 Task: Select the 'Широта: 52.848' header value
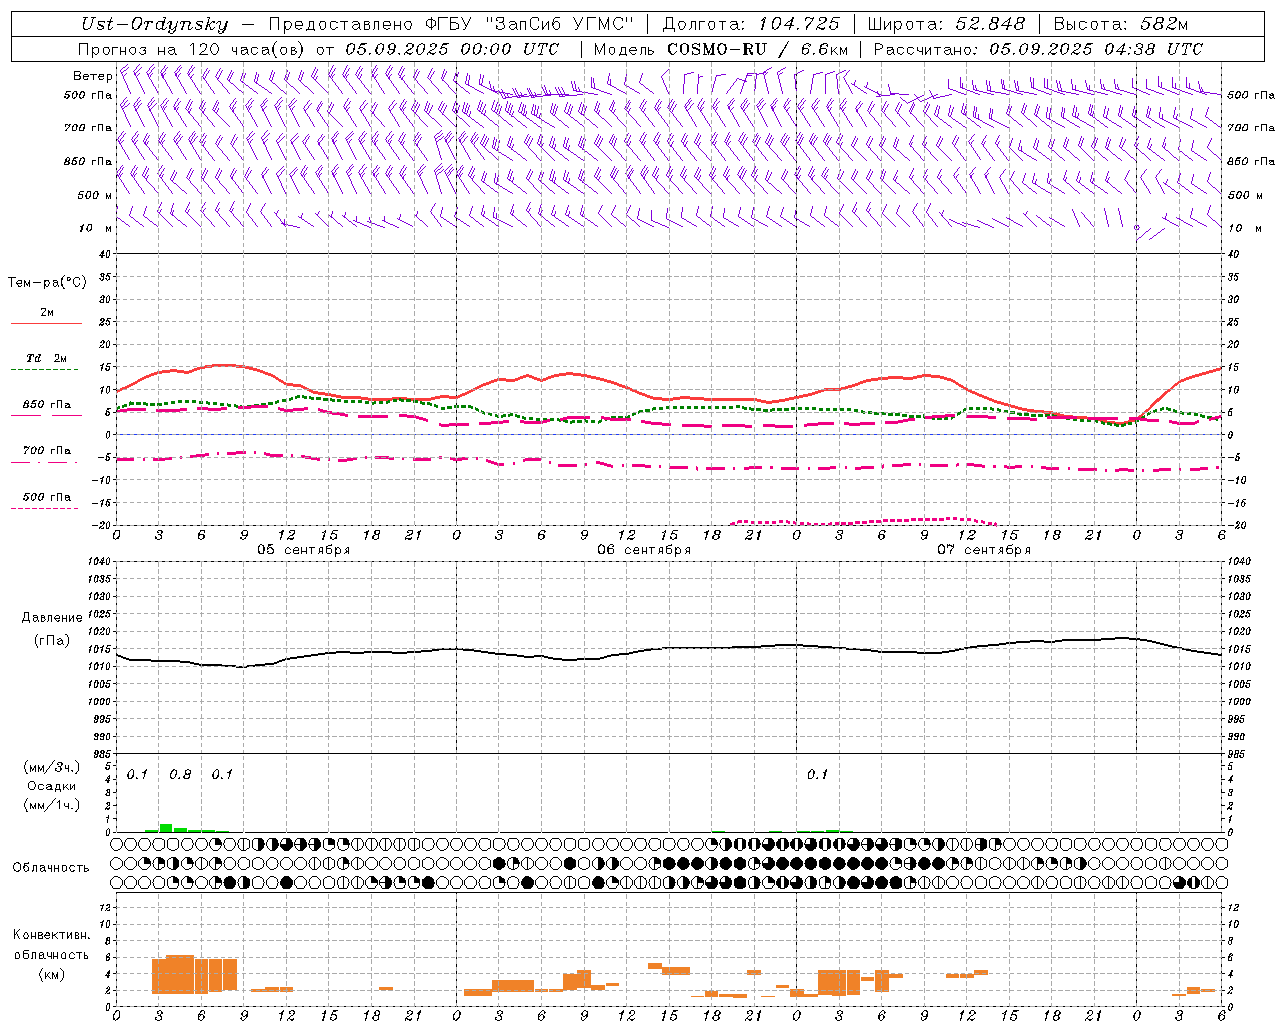pyautogui.click(x=946, y=25)
